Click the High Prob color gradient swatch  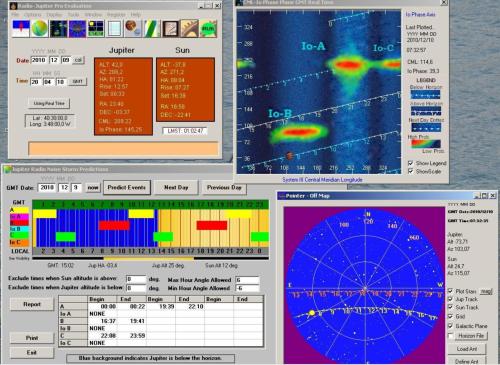pyautogui.click(x=426, y=143)
